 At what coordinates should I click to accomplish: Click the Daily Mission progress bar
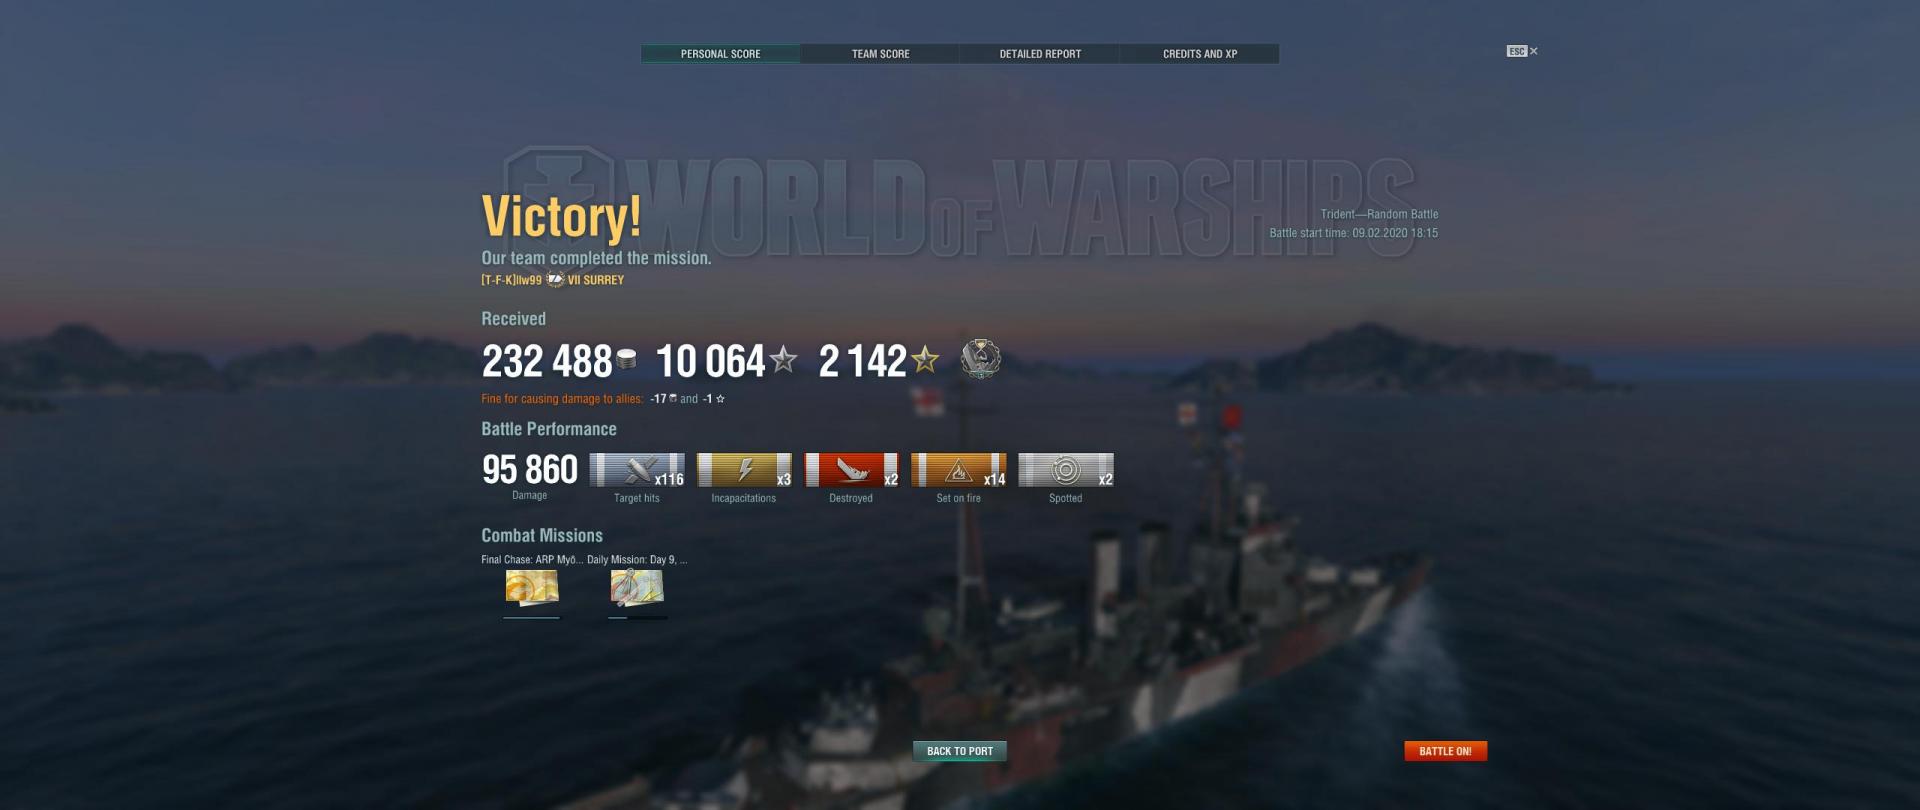click(x=638, y=618)
